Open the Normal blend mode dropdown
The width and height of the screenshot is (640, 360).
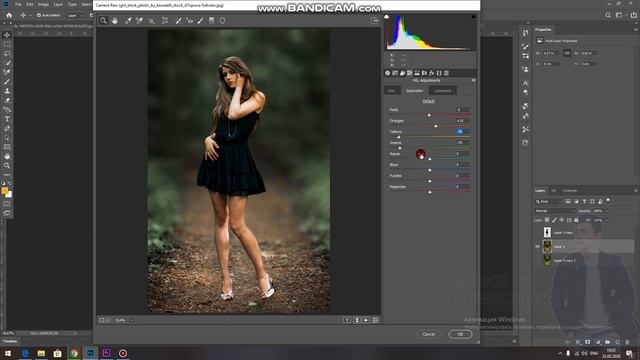point(555,211)
